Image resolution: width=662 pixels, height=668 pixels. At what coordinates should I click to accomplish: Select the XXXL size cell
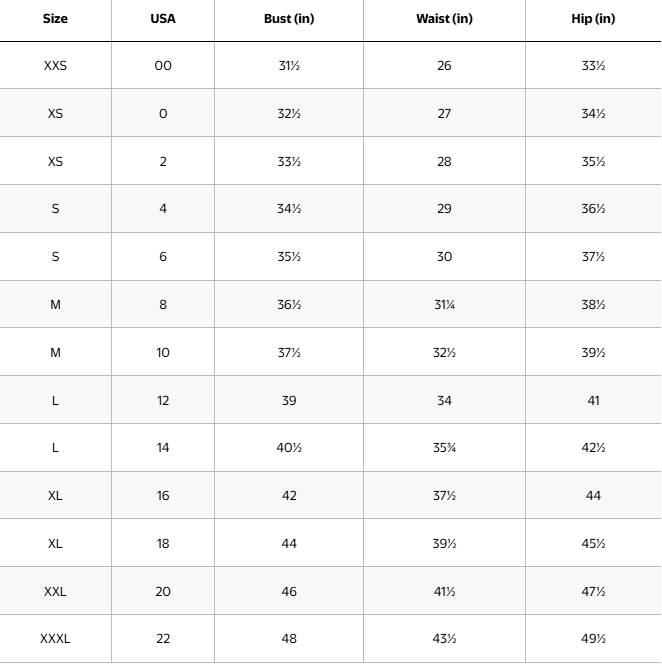pos(55,639)
